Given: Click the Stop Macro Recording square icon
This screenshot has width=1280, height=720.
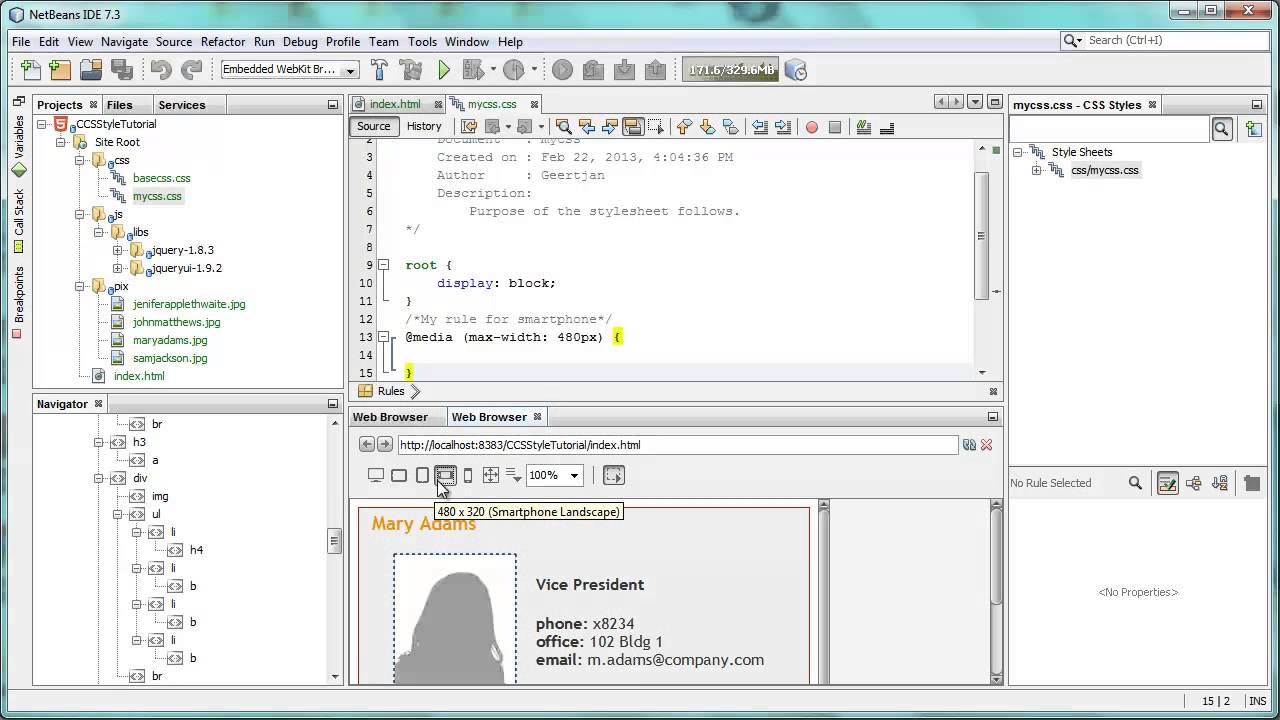Looking at the screenshot, I should 835,127.
